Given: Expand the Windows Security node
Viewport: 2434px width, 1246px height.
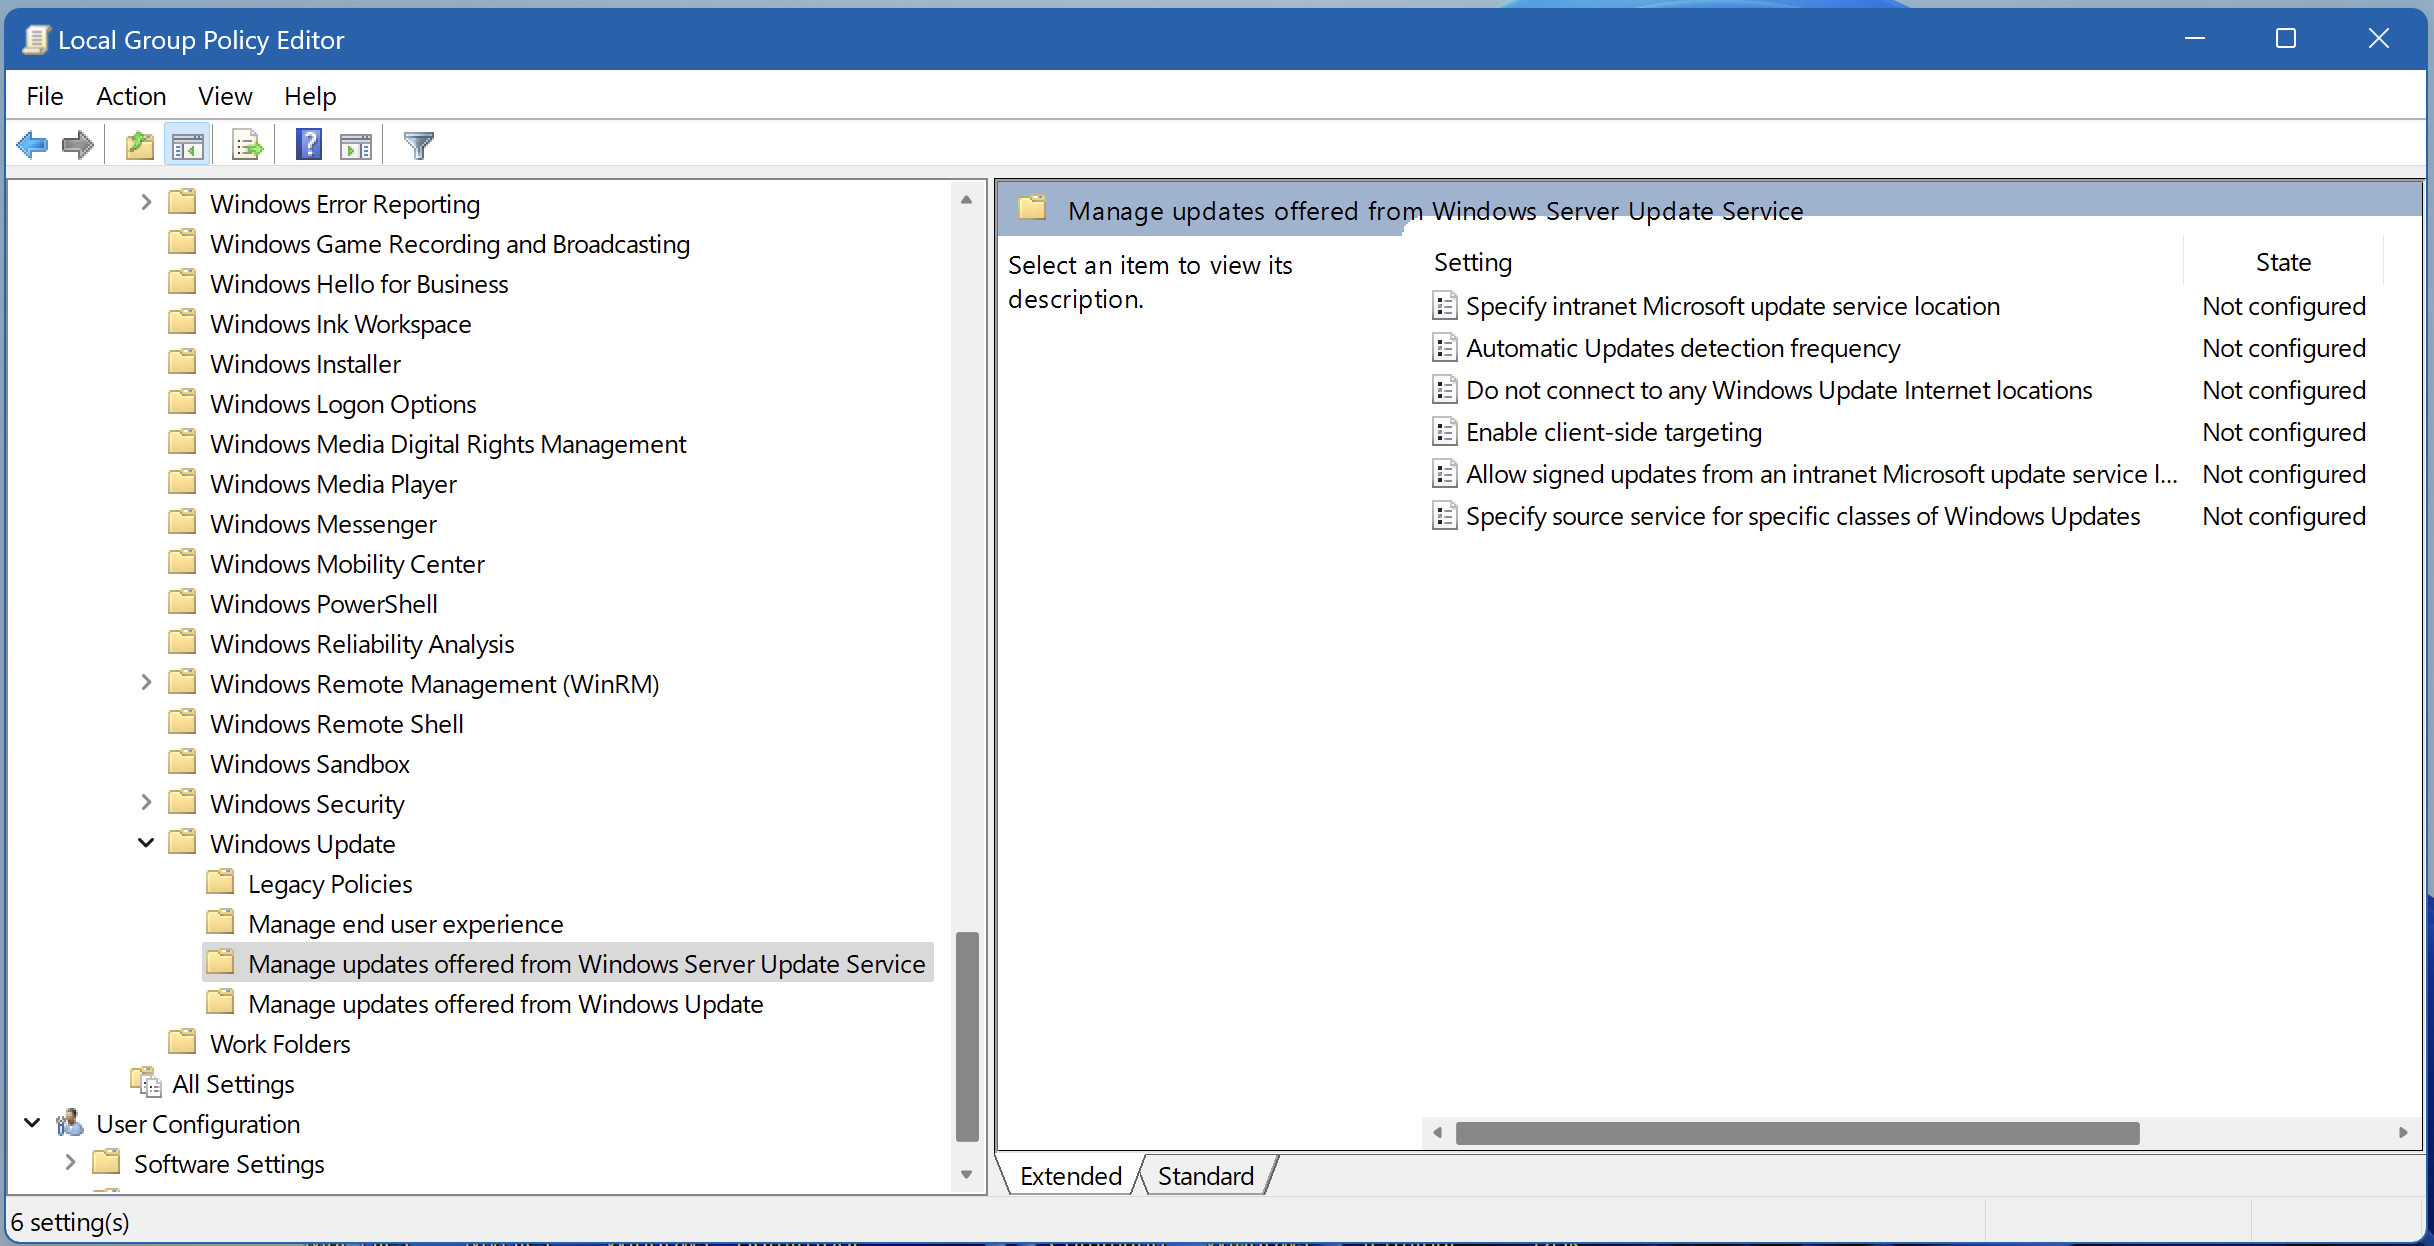Looking at the screenshot, I should pyautogui.click(x=146, y=803).
